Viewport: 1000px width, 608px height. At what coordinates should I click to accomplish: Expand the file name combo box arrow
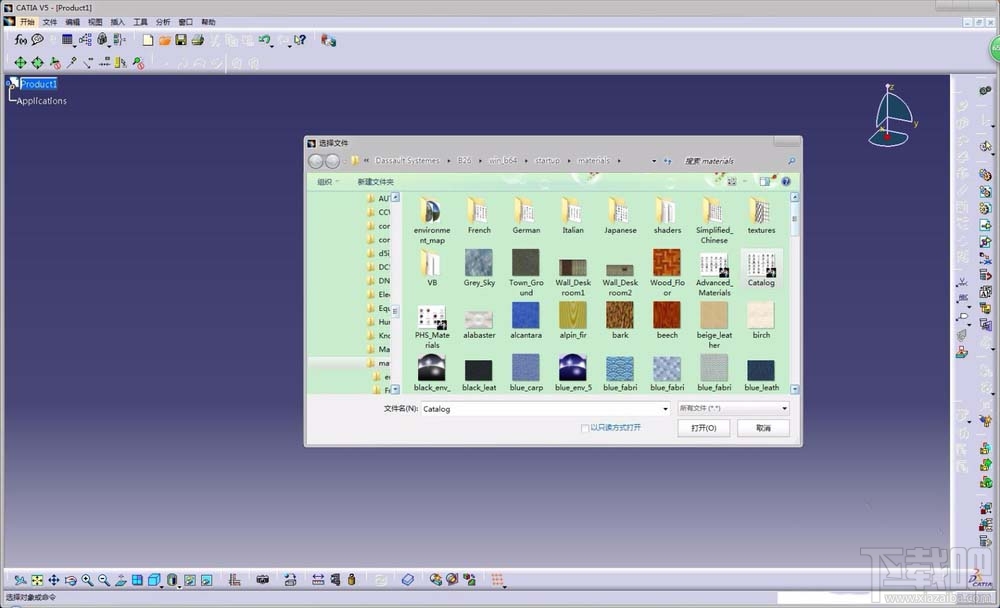point(665,408)
